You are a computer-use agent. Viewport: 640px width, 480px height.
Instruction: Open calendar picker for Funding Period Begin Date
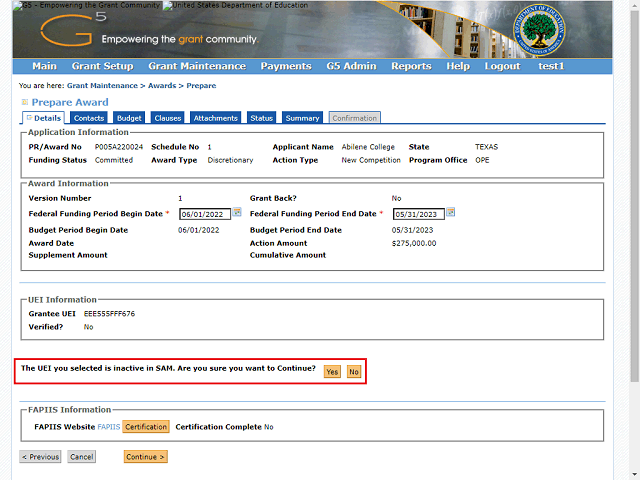point(237,212)
